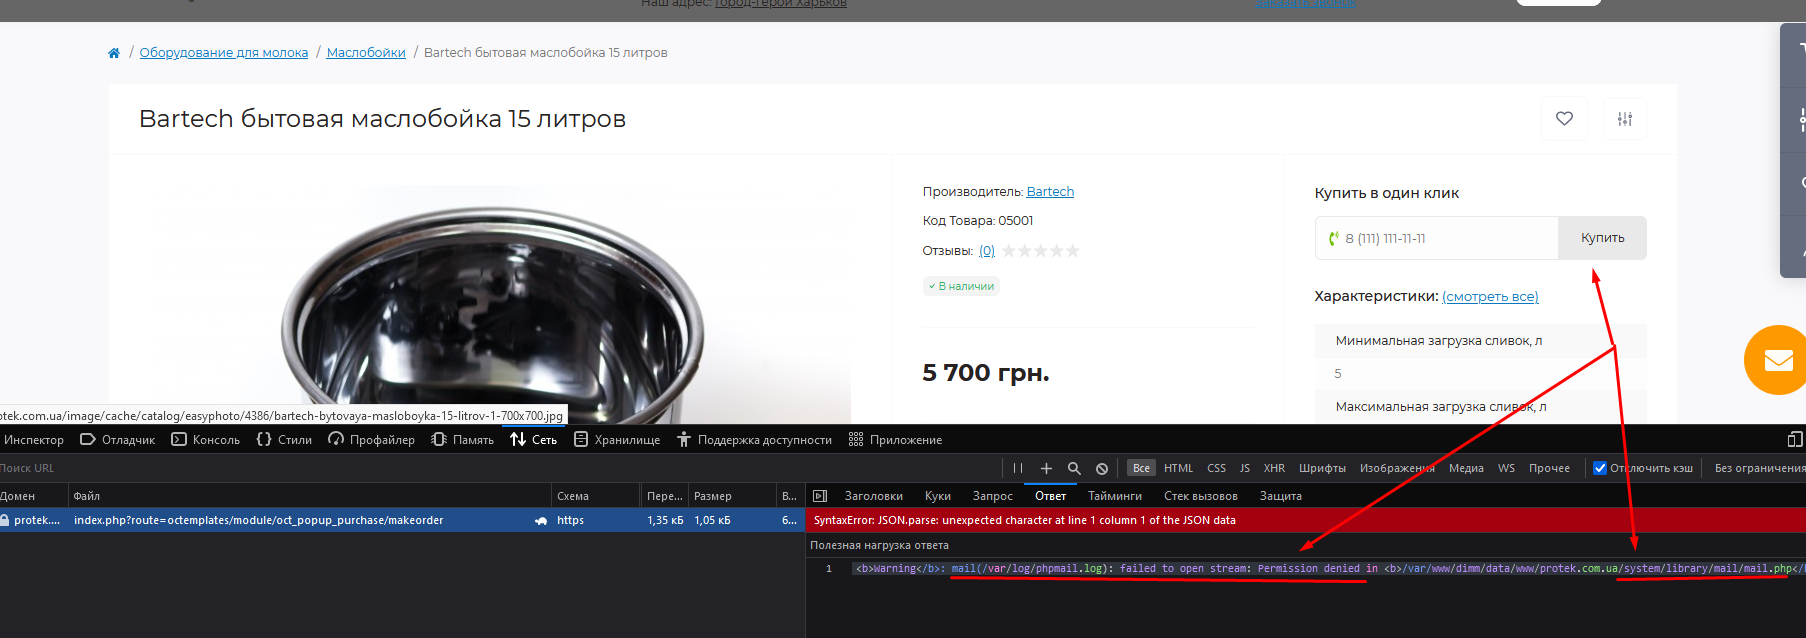The height and width of the screenshot is (638, 1806).
Task: Filter requests by Шрифты
Action: point(1322,468)
